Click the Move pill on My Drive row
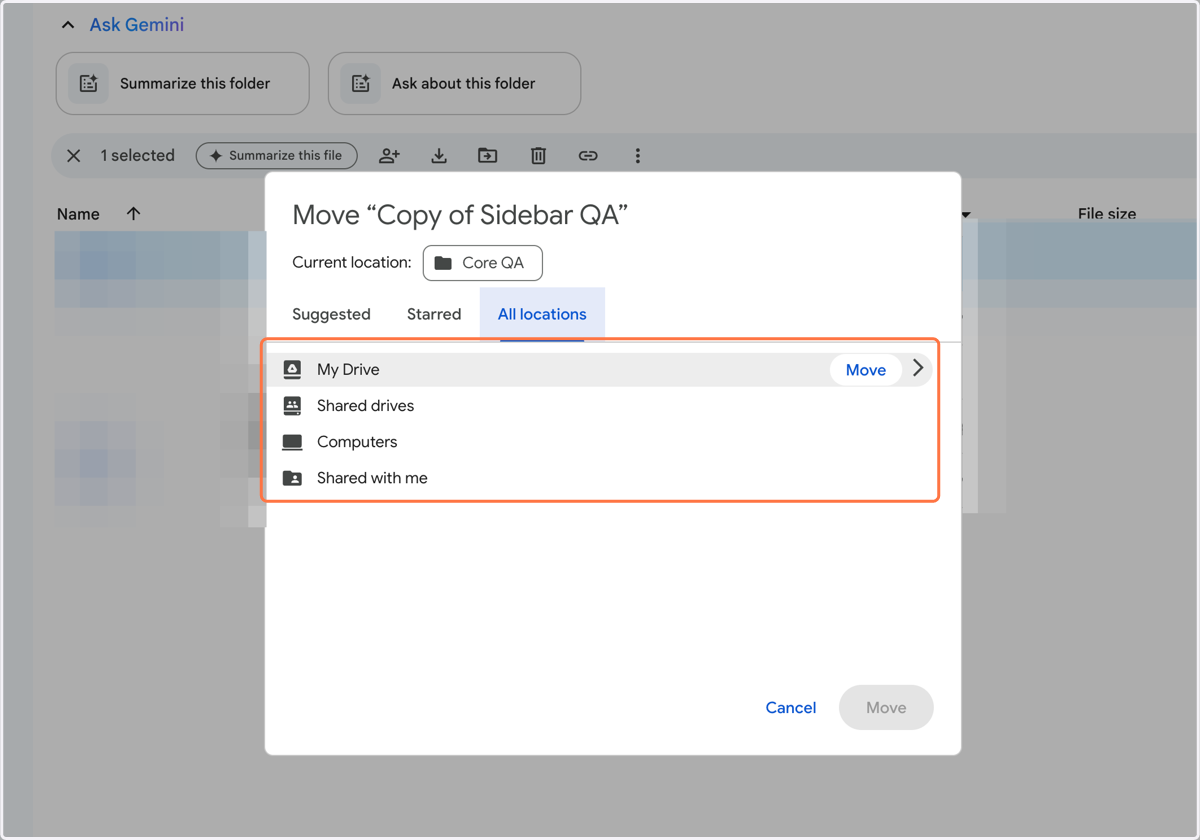The width and height of the screenshot is (1200, 840). (x=866, y=370)
